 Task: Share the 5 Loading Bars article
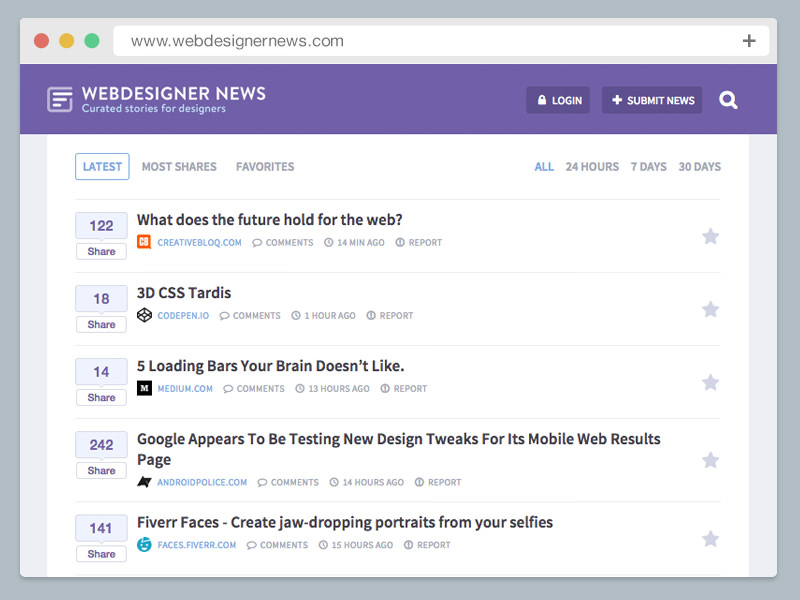pos(100,397)
